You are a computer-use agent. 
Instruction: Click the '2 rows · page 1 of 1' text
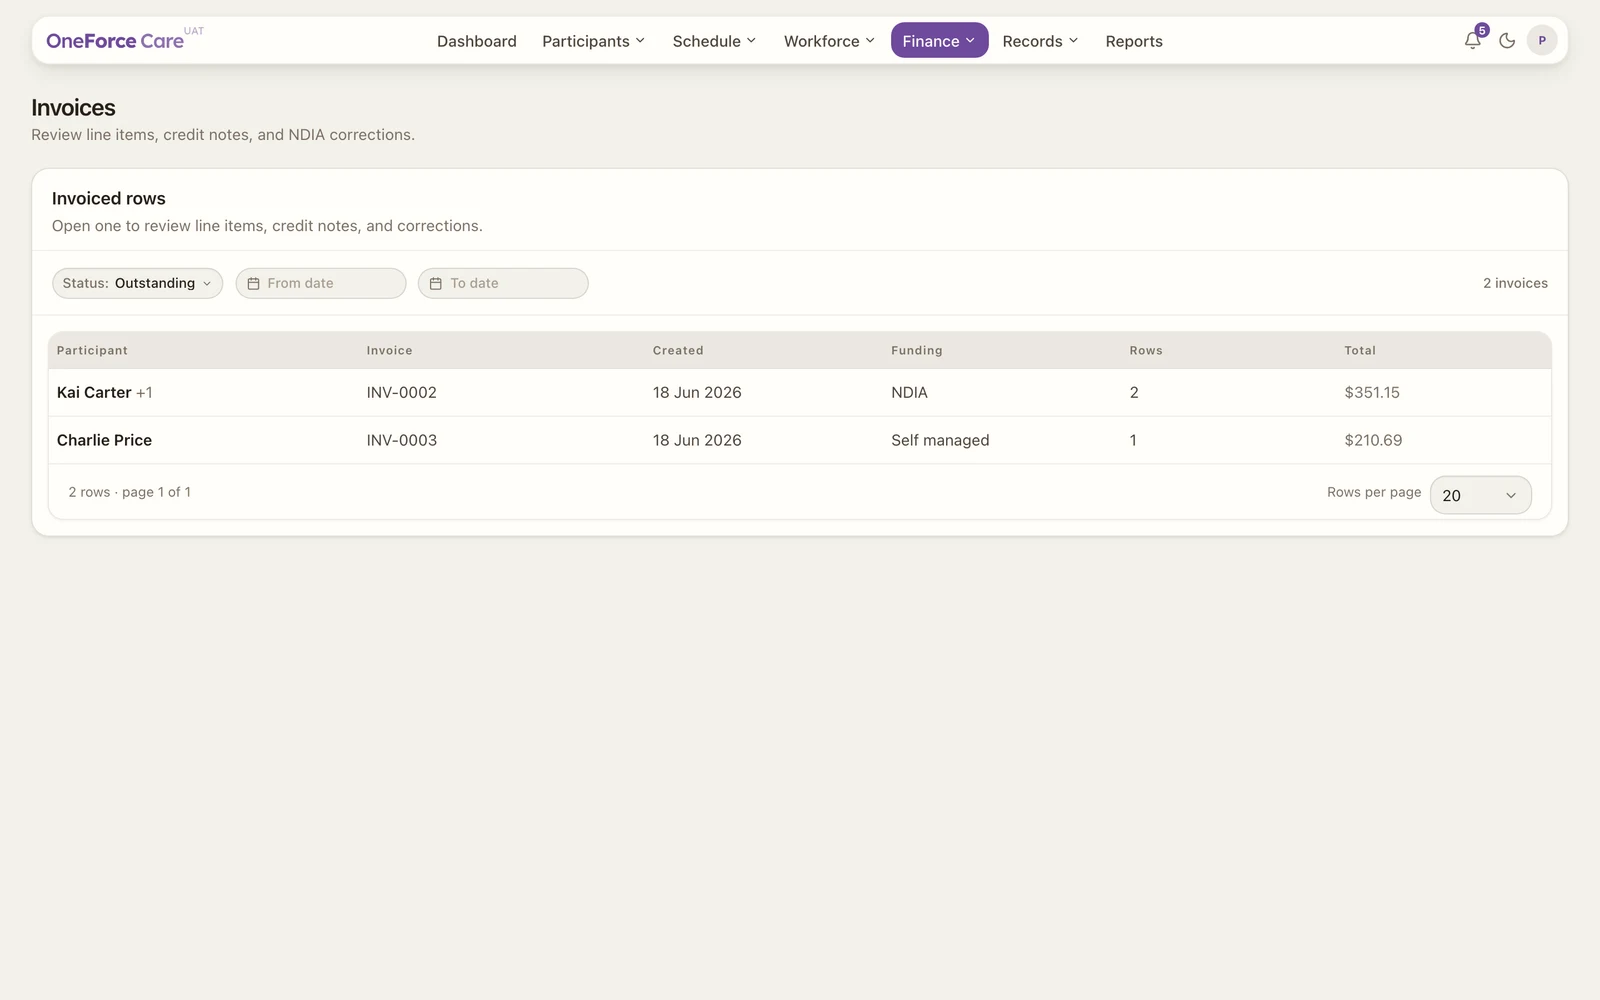(x=130, y=492)
